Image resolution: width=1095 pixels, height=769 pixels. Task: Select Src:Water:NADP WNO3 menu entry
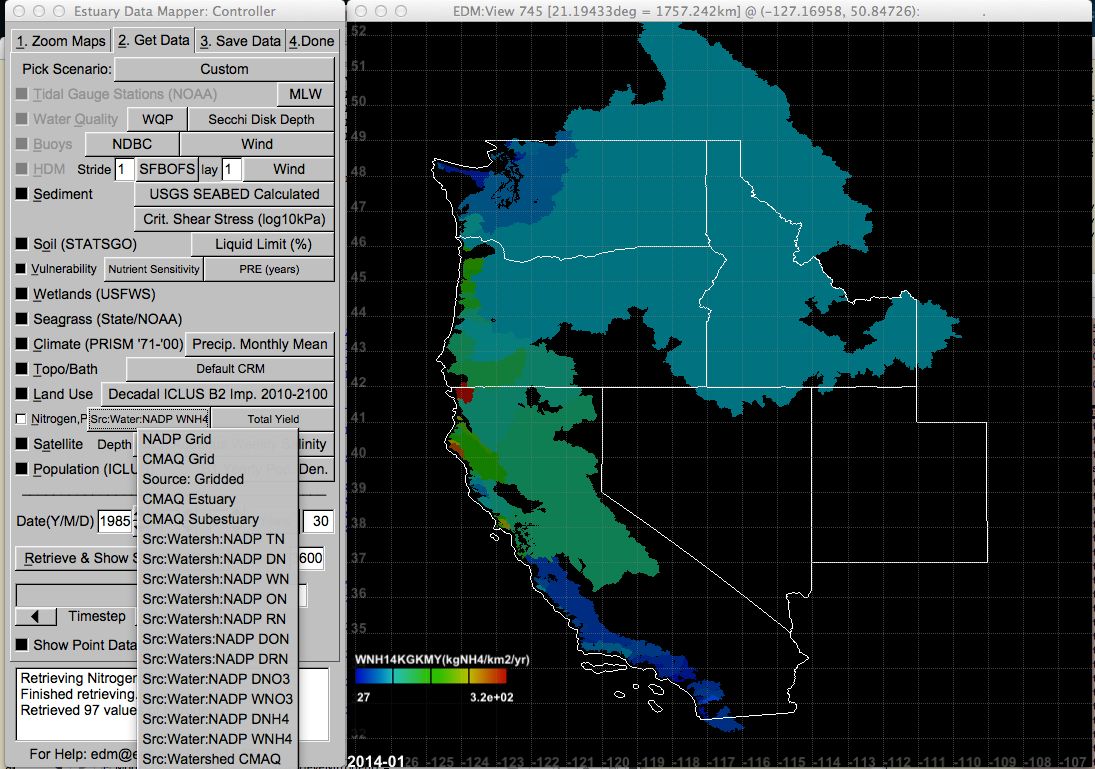[217, 699]
